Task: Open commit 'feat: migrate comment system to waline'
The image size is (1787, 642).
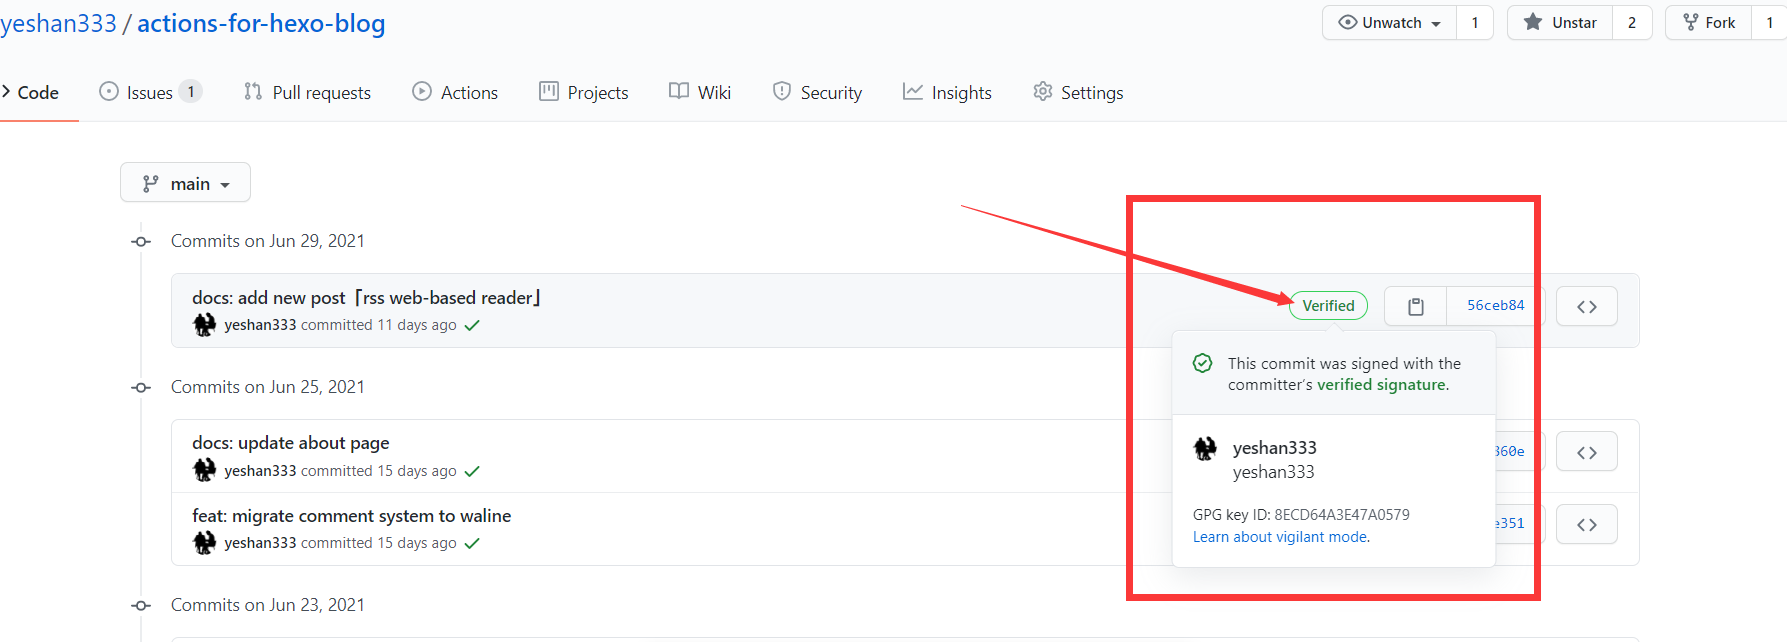Action: tap(352, 516)
